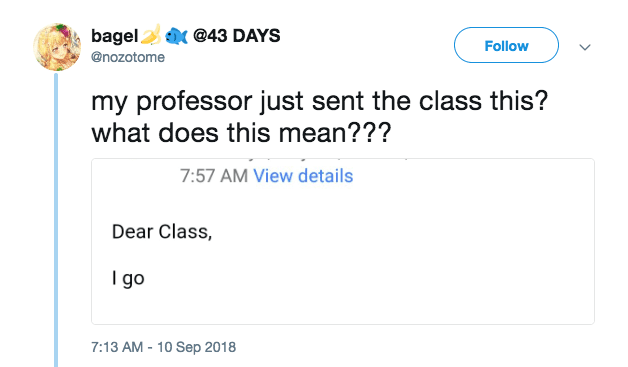Click the 'I go' message line
This screenshot has width=628, height=367.
pyautogui.click(x=128, y=278)
